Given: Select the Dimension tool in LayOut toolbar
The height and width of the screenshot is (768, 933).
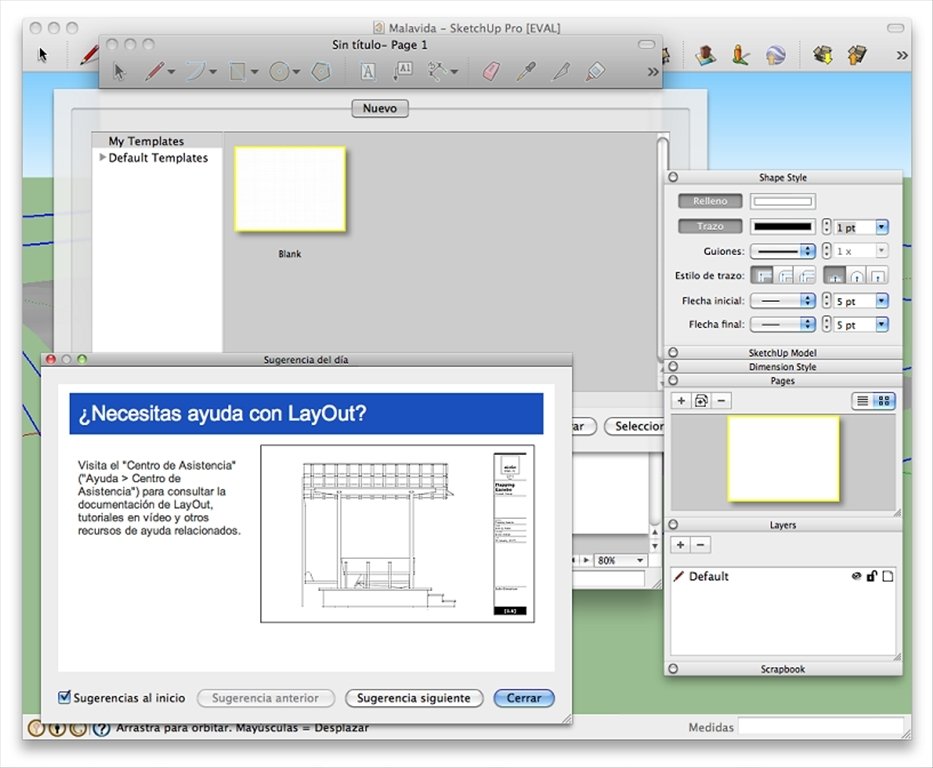Looking at the screenshot, I should [437, 72].
